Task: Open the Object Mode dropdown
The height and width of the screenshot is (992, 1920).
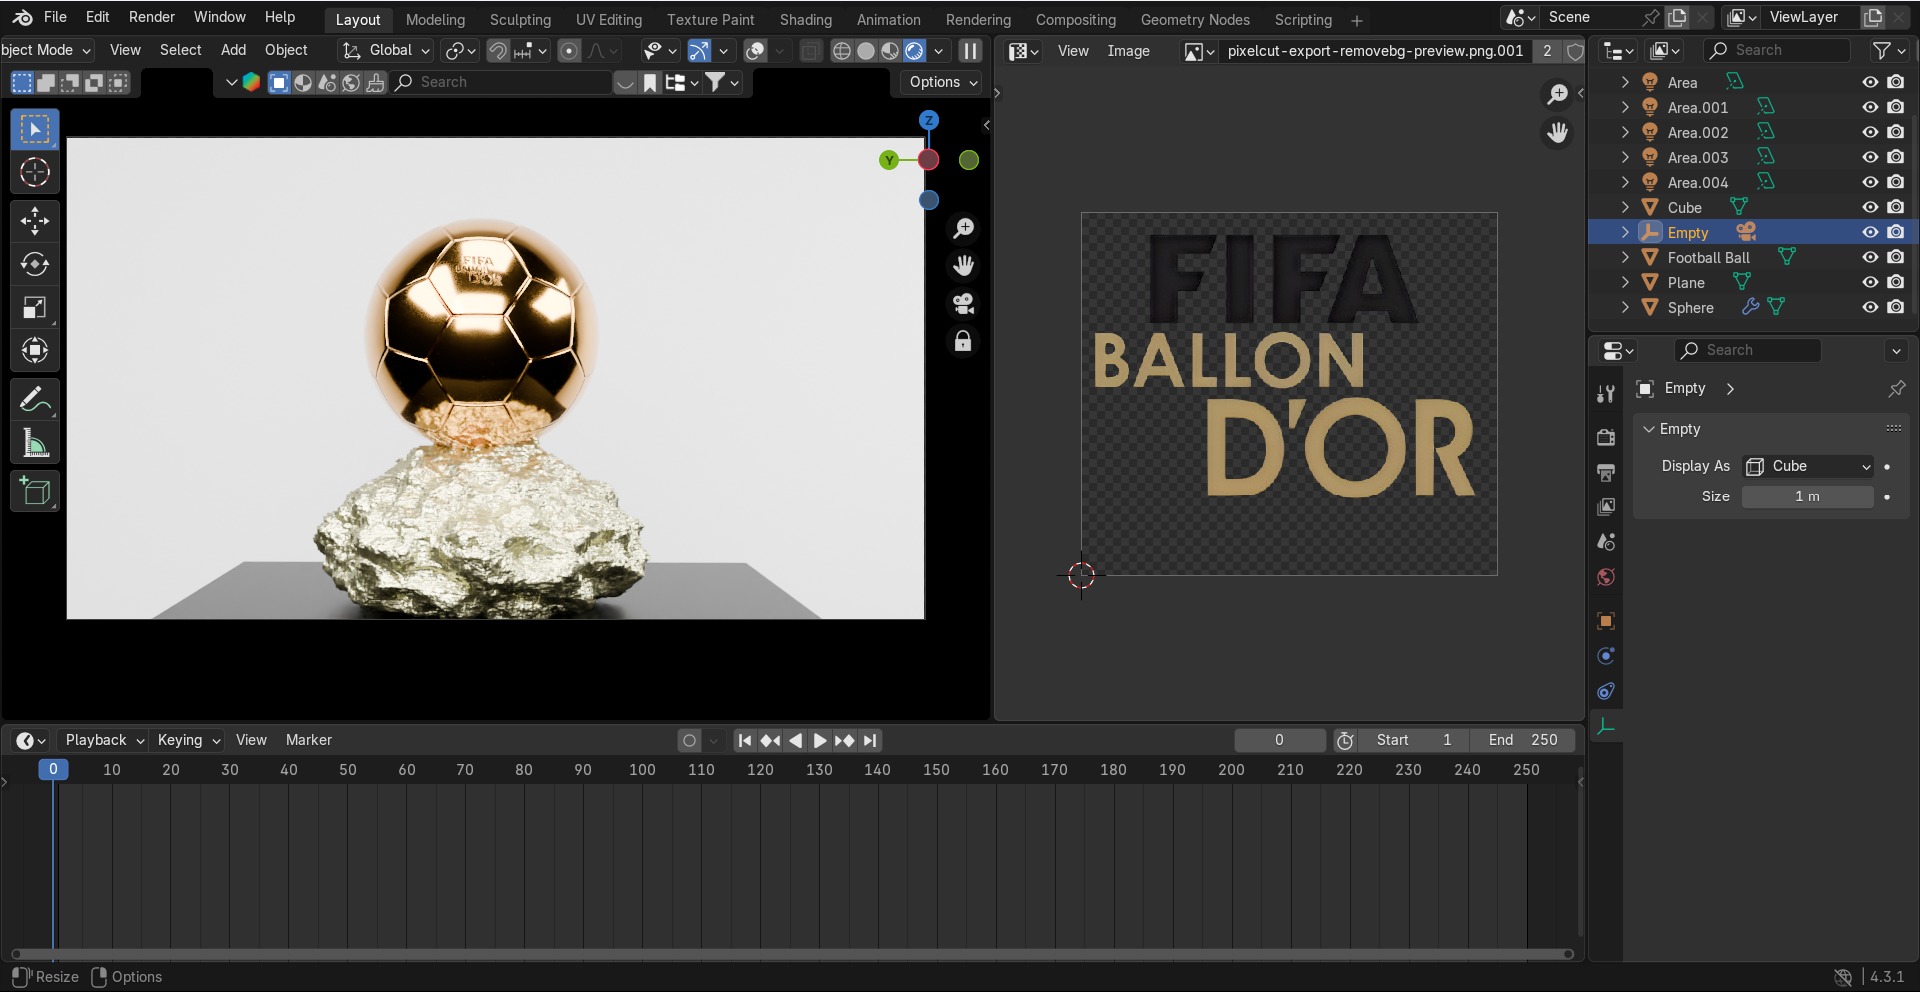Action: tap(46, 50)
